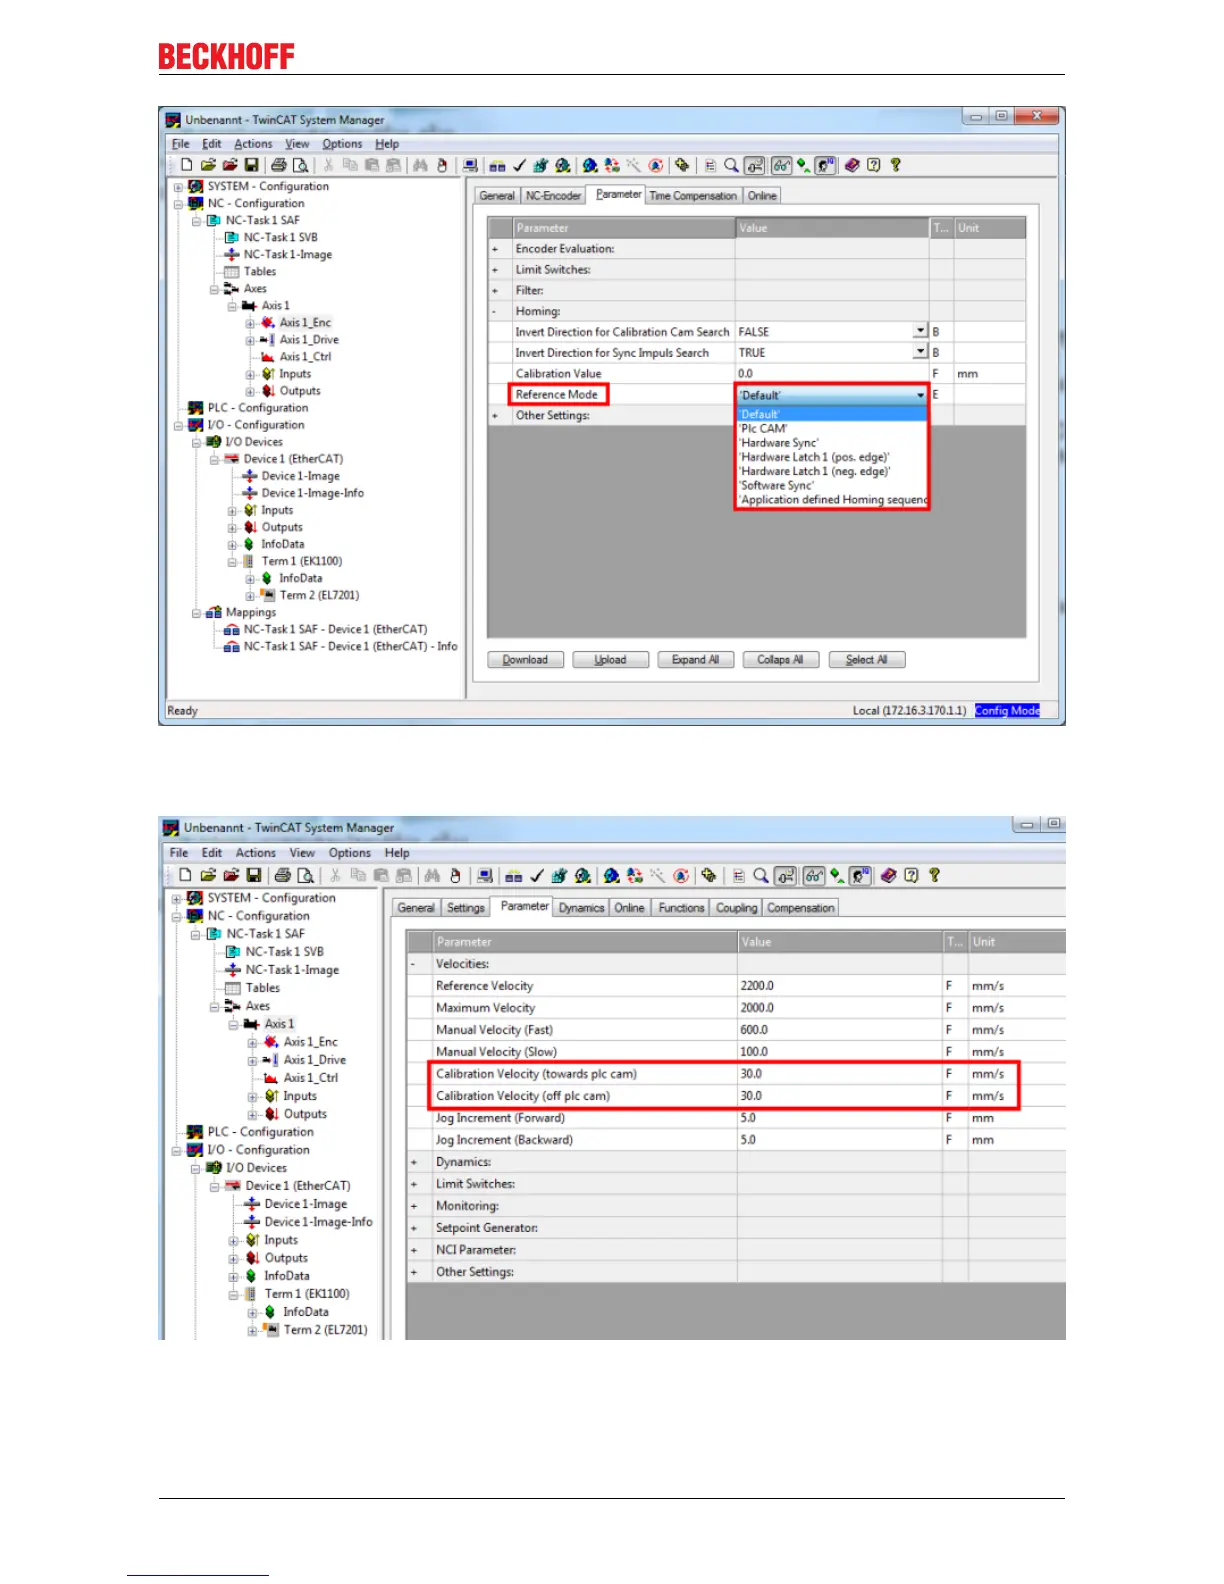Screen dimensions: 1224x1584
Task: Select Axis 1_Drive in lower window tree
Action: 314,1060
